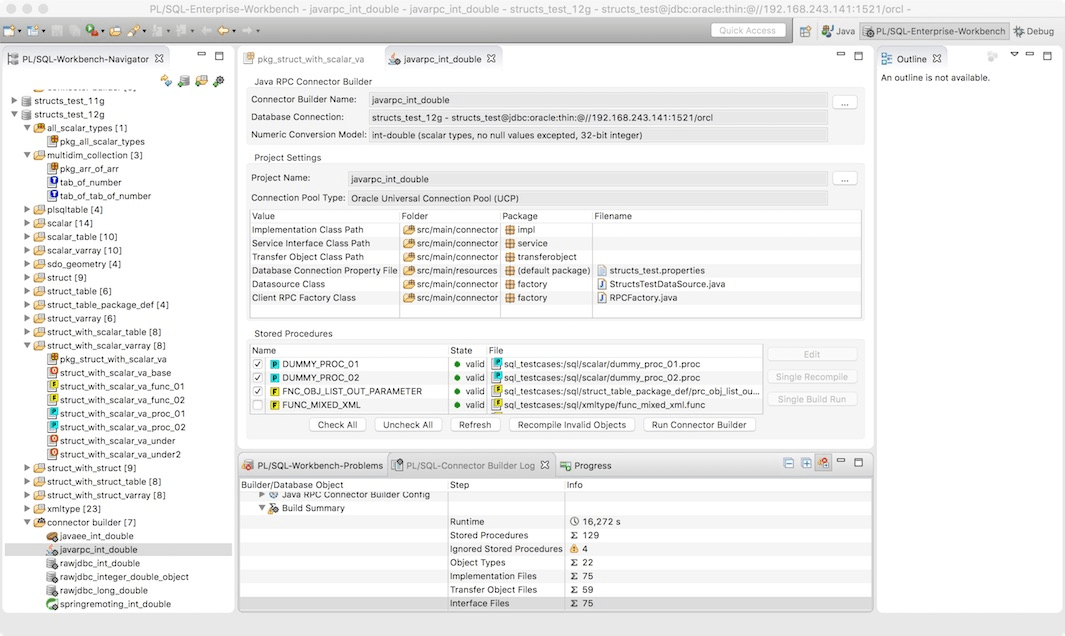Screen dimensions: 1065x636
Task: Collapse the Build Summary node
Action: coord(261,508)
